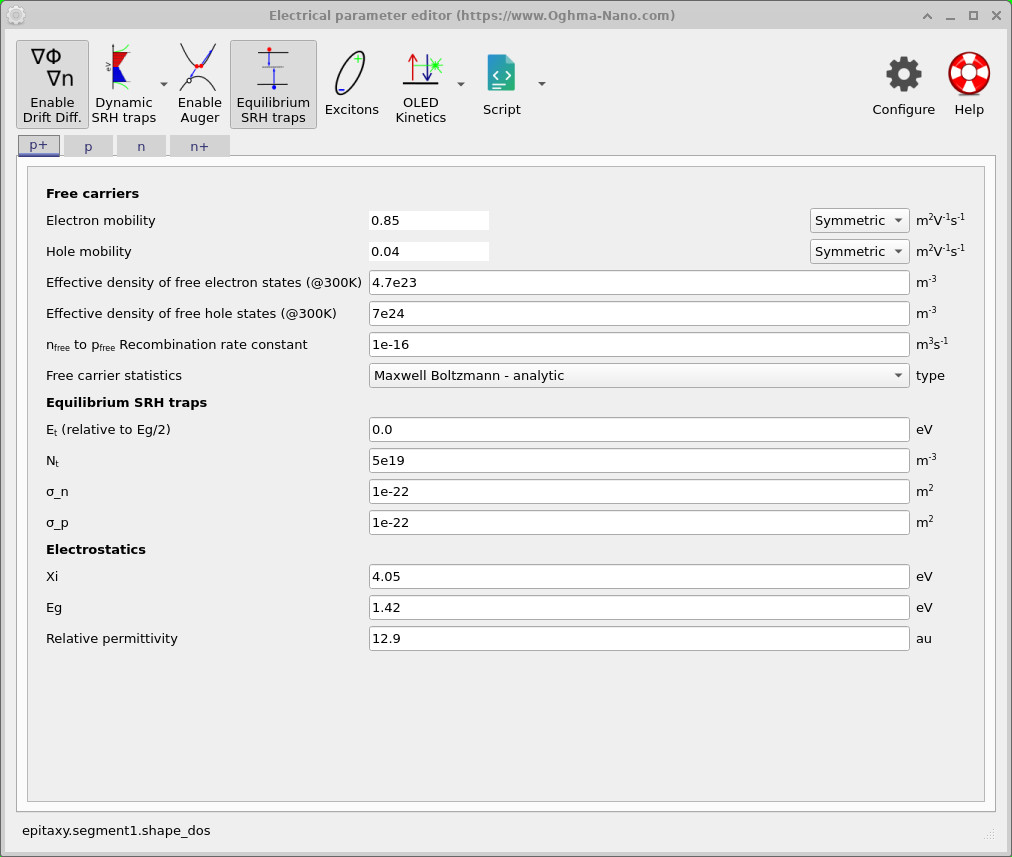The height and width of the screenshot is (857, 1012).
Task: Open Configure gear icon
Action: [904, 84]
